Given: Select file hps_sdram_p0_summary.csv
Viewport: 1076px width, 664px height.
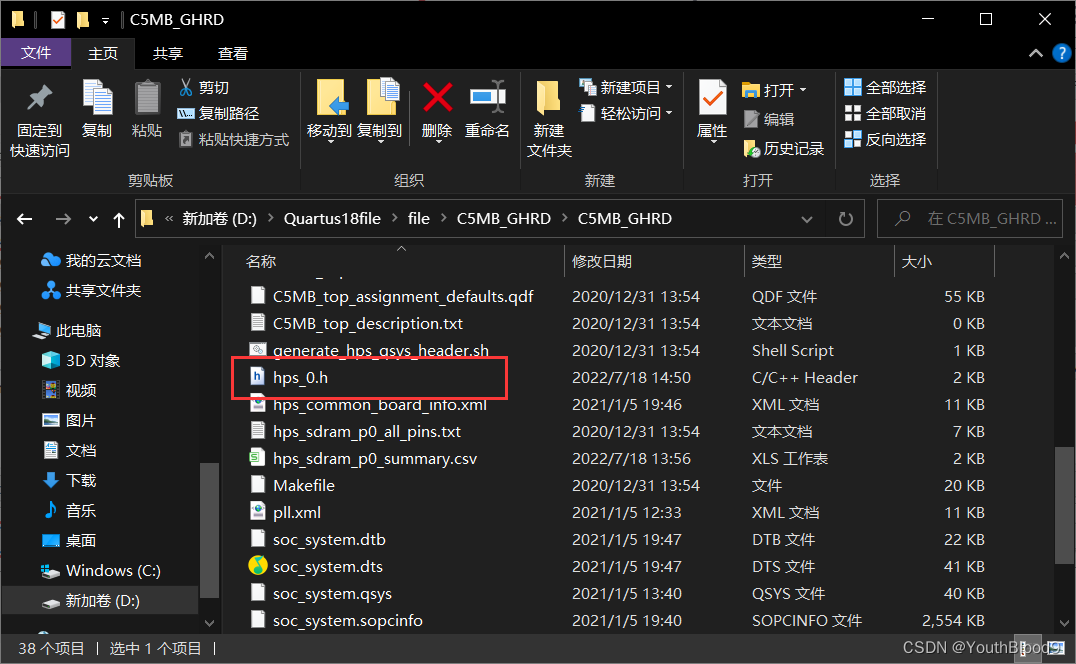Looking at the screenshot, I should [375, 458].
